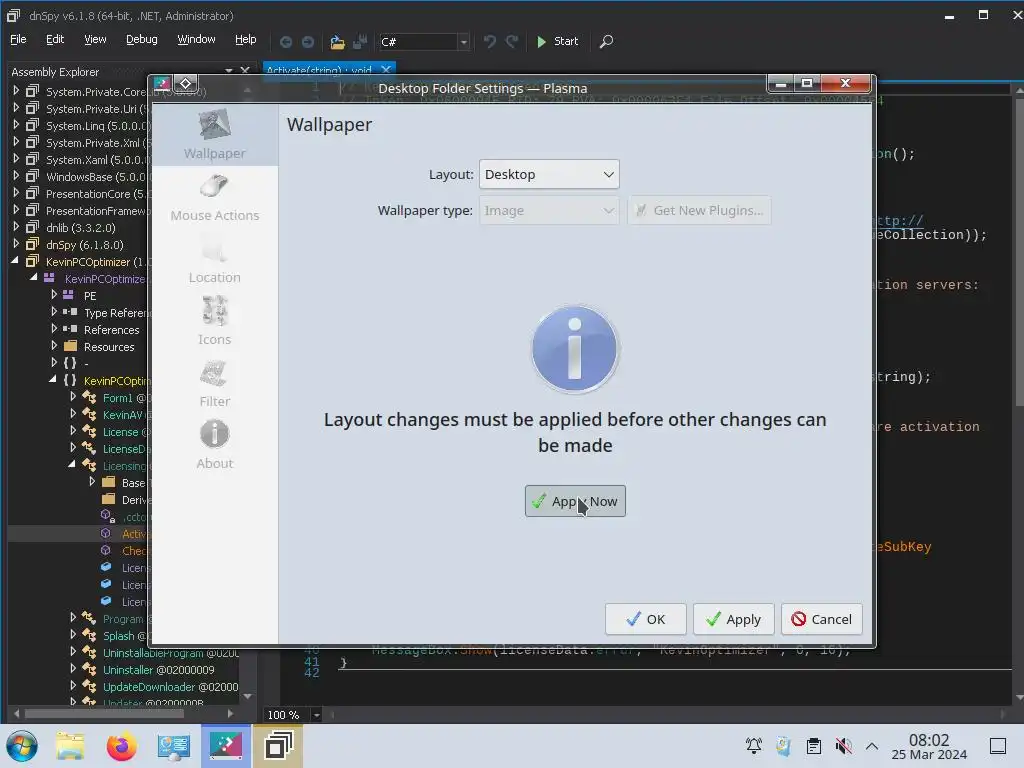The height and width of the screenshot is (768, 1024).
Task: Cancel the Desktop Folder Settings dialog
Action: tap(822, 619)
